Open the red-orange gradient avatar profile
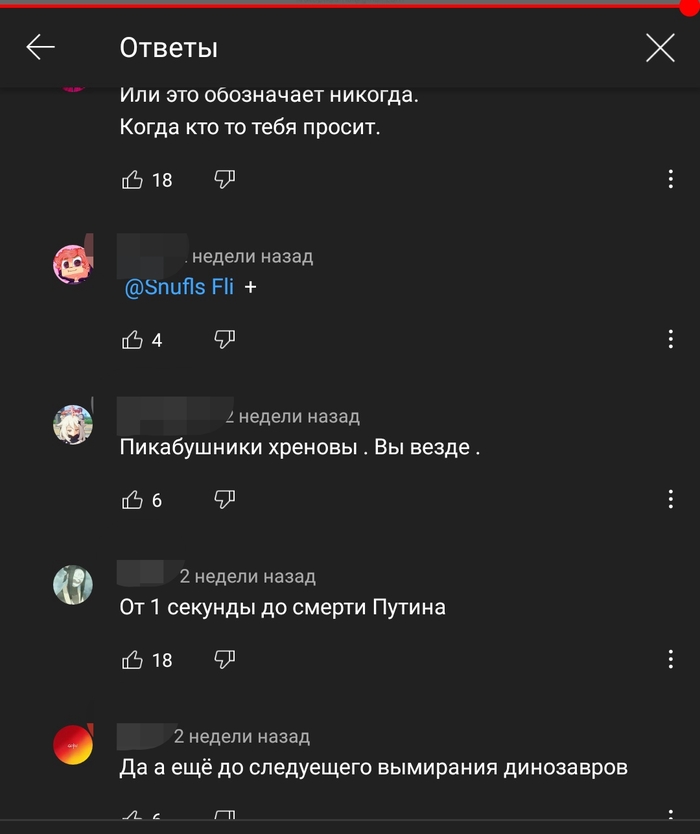This screenshot has height=834, width=700. coord(73,745)
